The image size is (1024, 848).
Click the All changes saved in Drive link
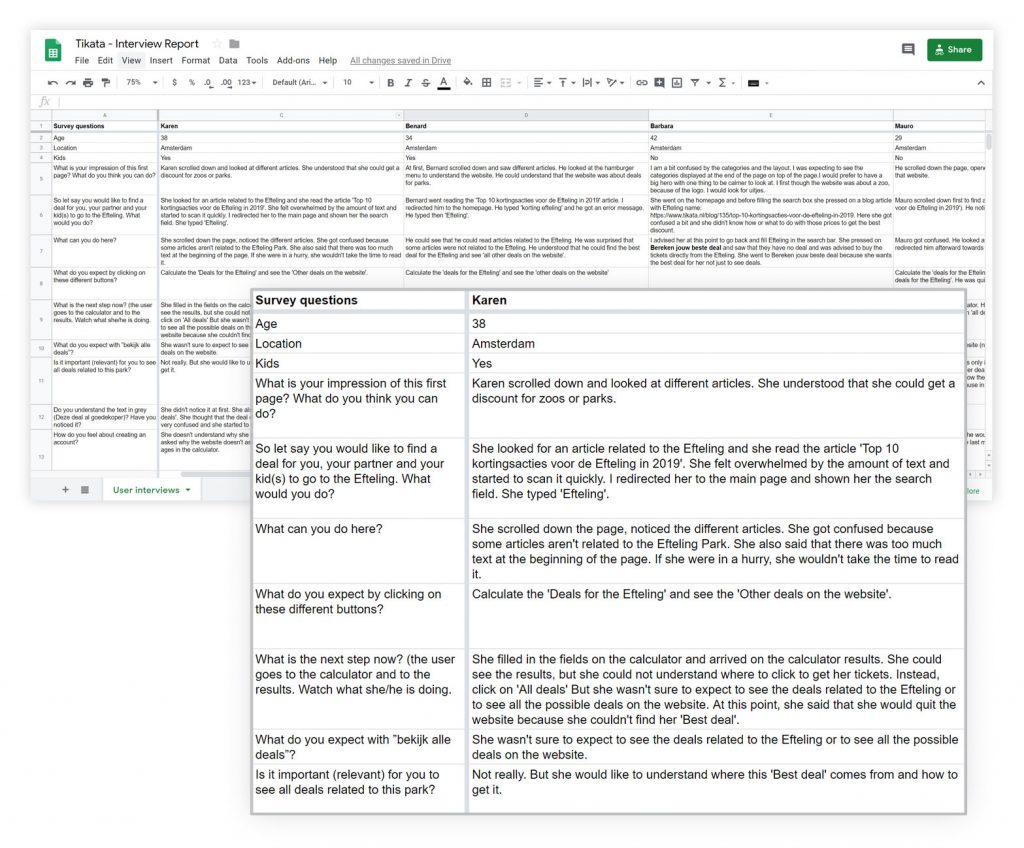point(401,60)
